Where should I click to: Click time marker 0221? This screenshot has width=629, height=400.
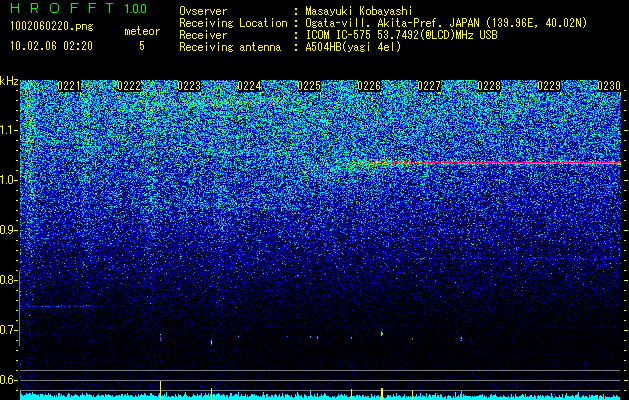click(x=69, y=86)
